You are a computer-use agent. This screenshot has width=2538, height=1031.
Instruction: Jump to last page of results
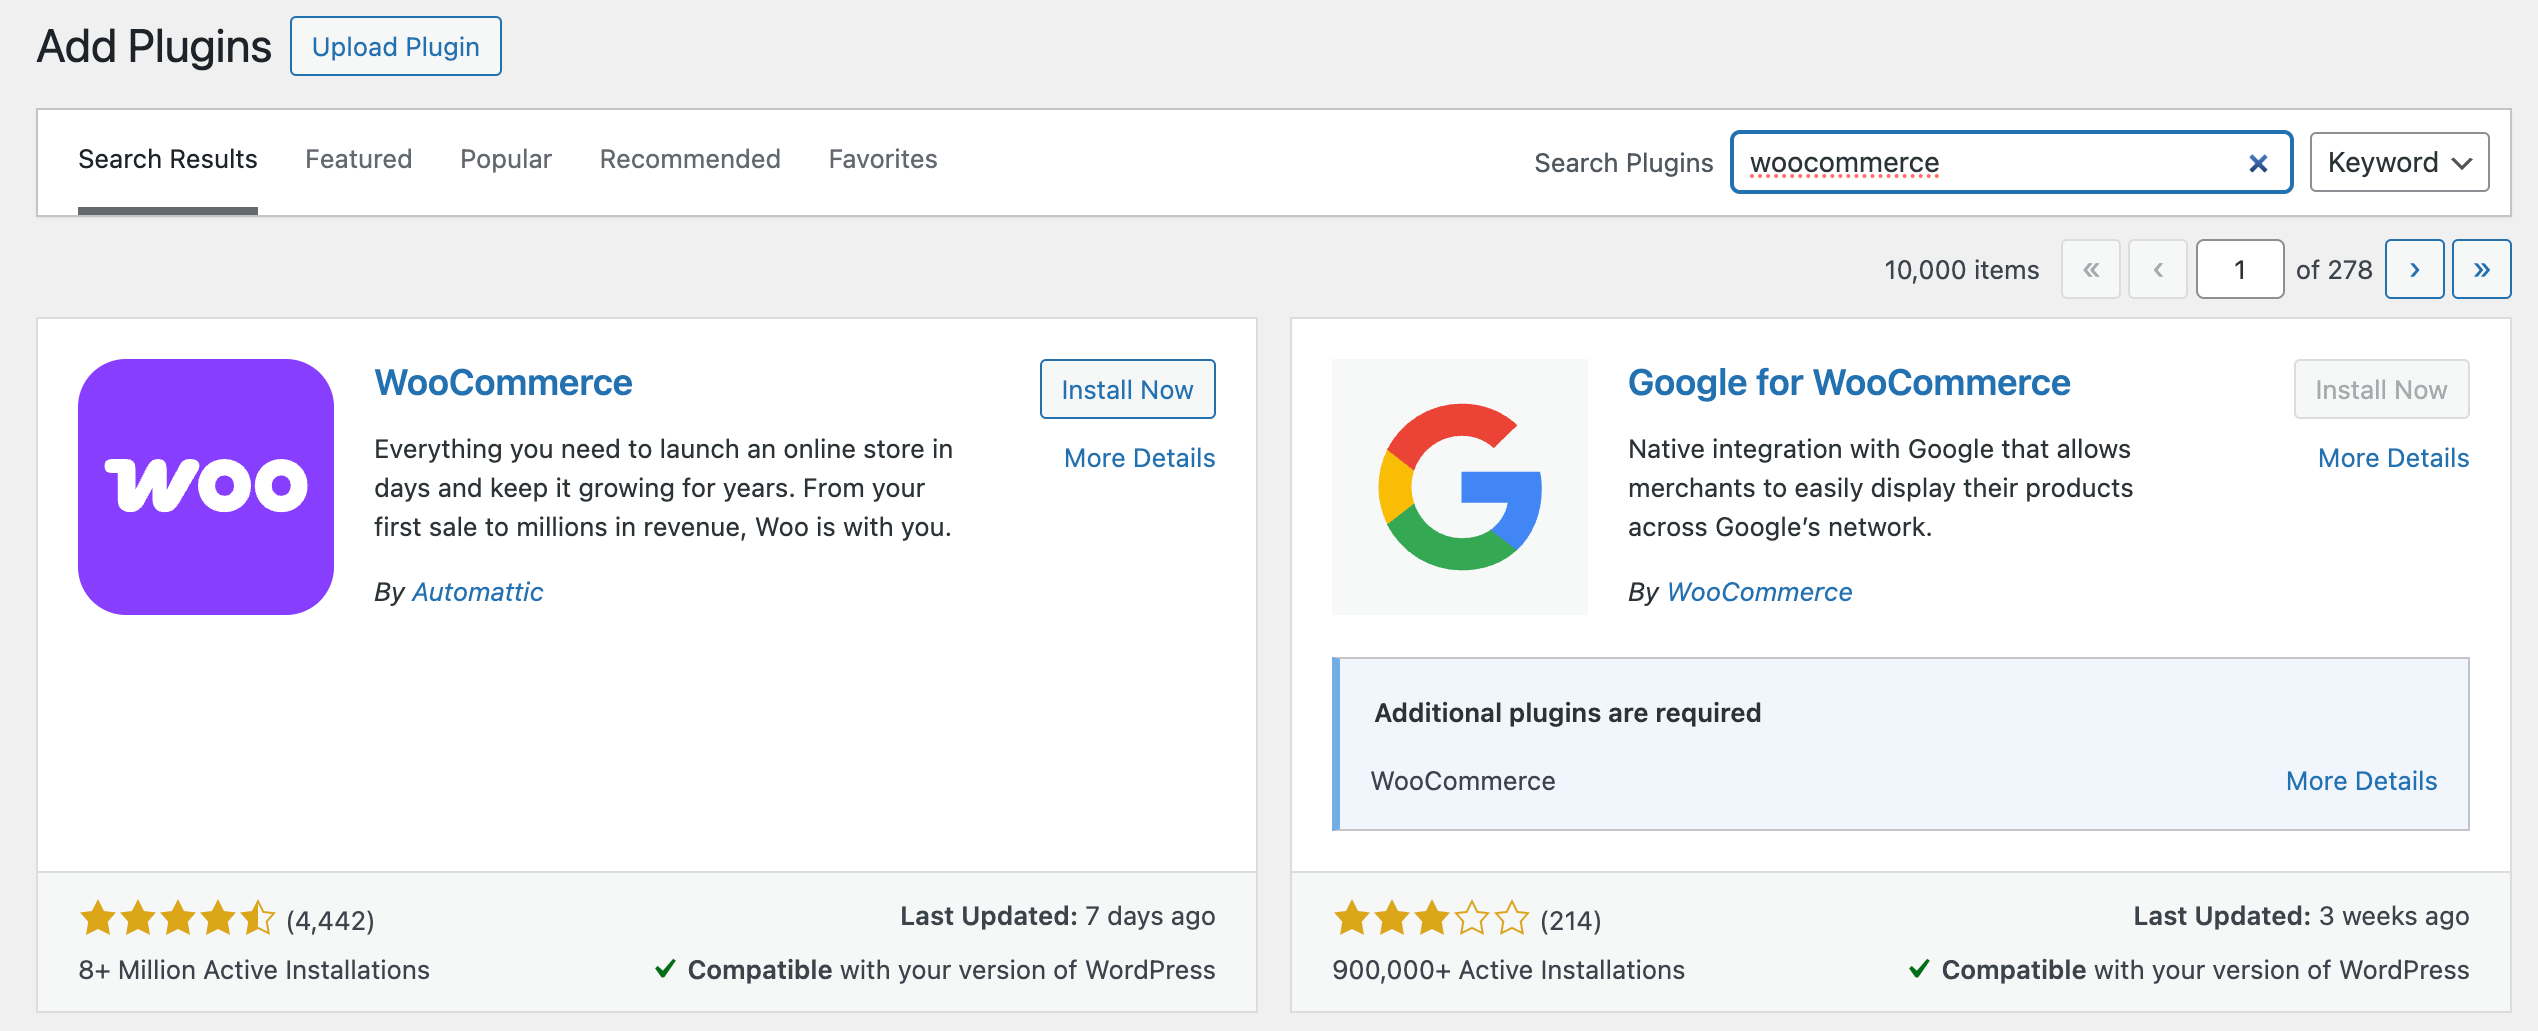tap(2481, 269)
